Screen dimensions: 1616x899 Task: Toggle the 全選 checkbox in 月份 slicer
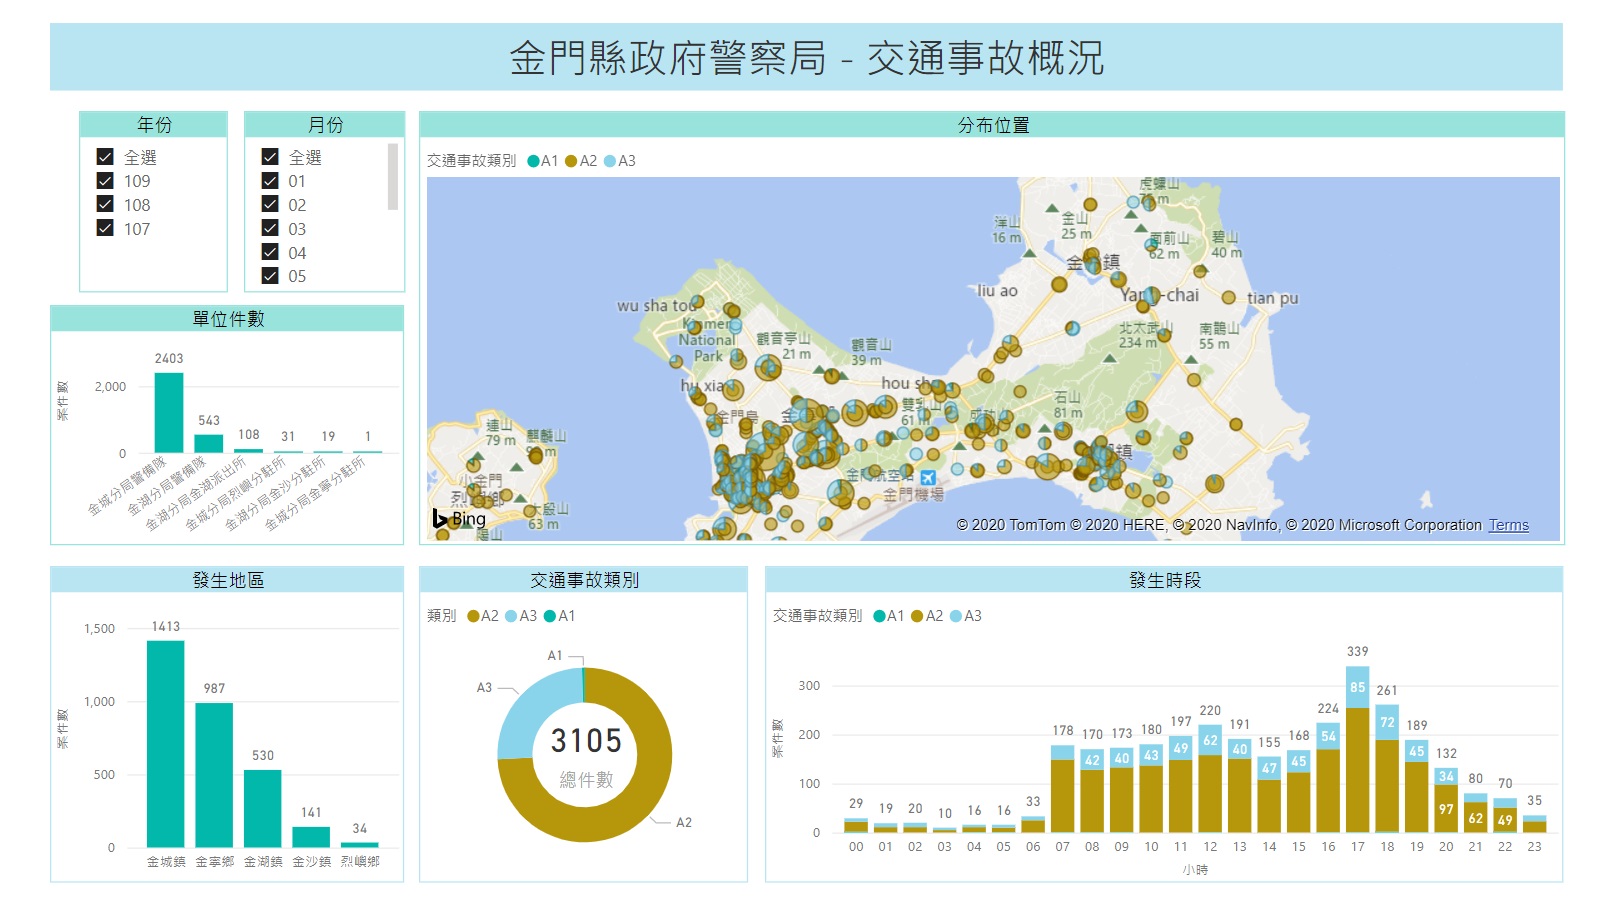[270, 157]
